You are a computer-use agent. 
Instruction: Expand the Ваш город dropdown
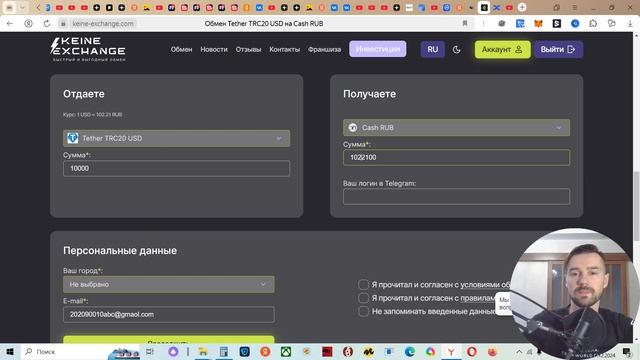point(169,284)
